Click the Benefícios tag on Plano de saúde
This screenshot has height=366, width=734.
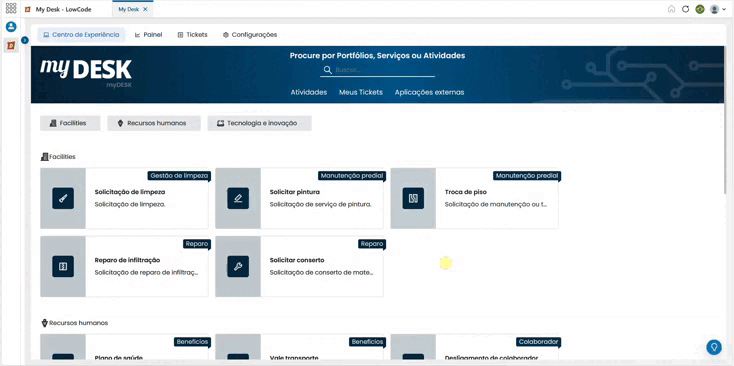192,342
